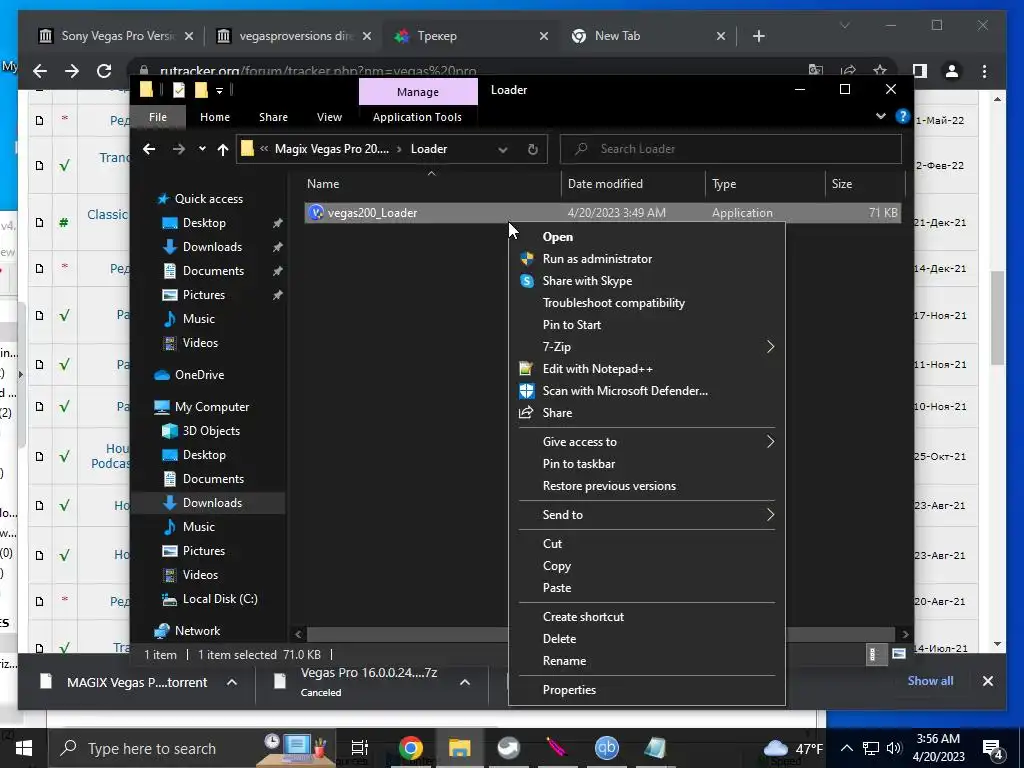This screenshot has height=768, width=1024.
Task: Click Rename in the context menu
Action: pos(564,661)
